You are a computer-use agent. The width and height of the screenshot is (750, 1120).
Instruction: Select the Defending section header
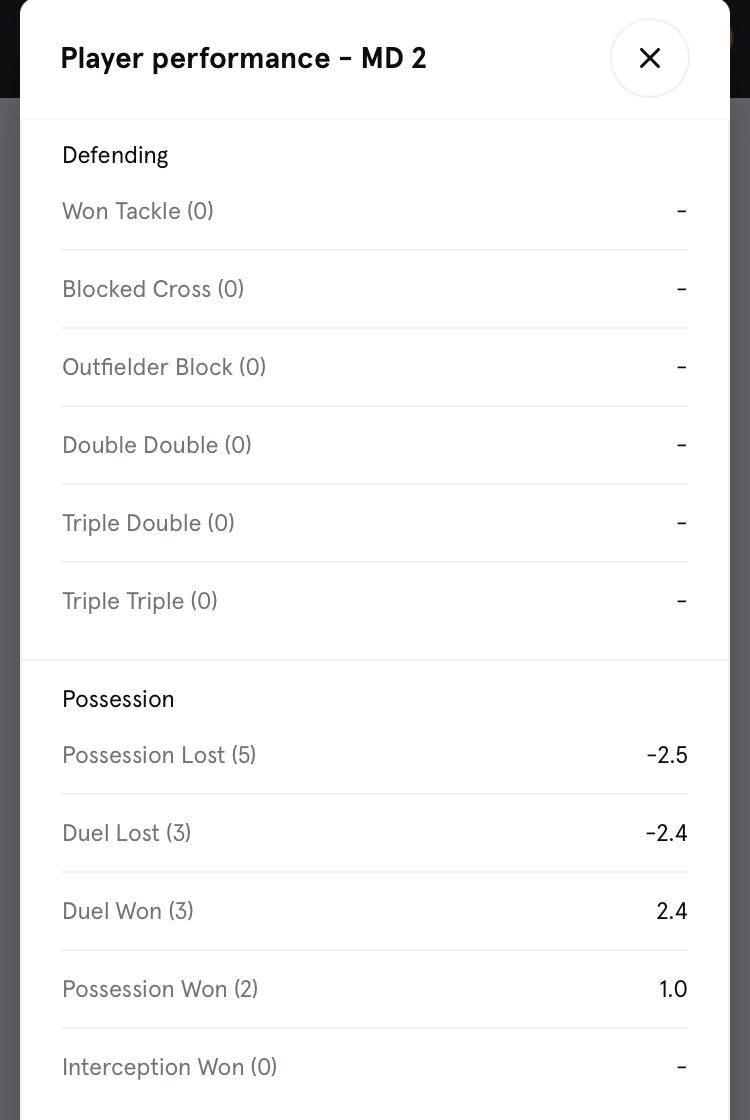(x=115, y=155)
